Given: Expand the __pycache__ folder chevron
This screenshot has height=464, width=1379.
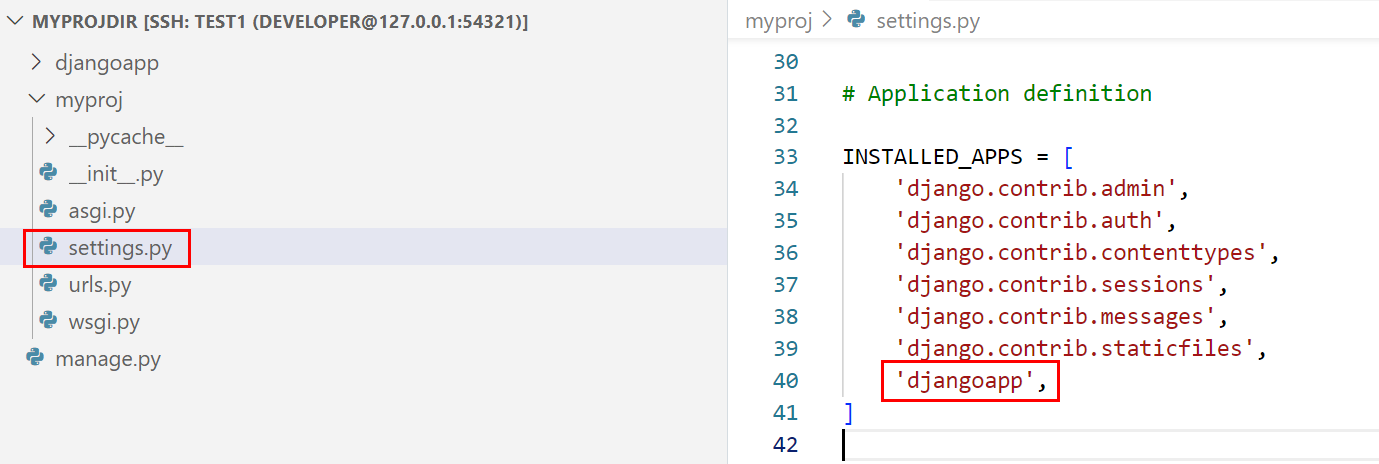Looking at the screenshot, I should [x=50, y=137].
